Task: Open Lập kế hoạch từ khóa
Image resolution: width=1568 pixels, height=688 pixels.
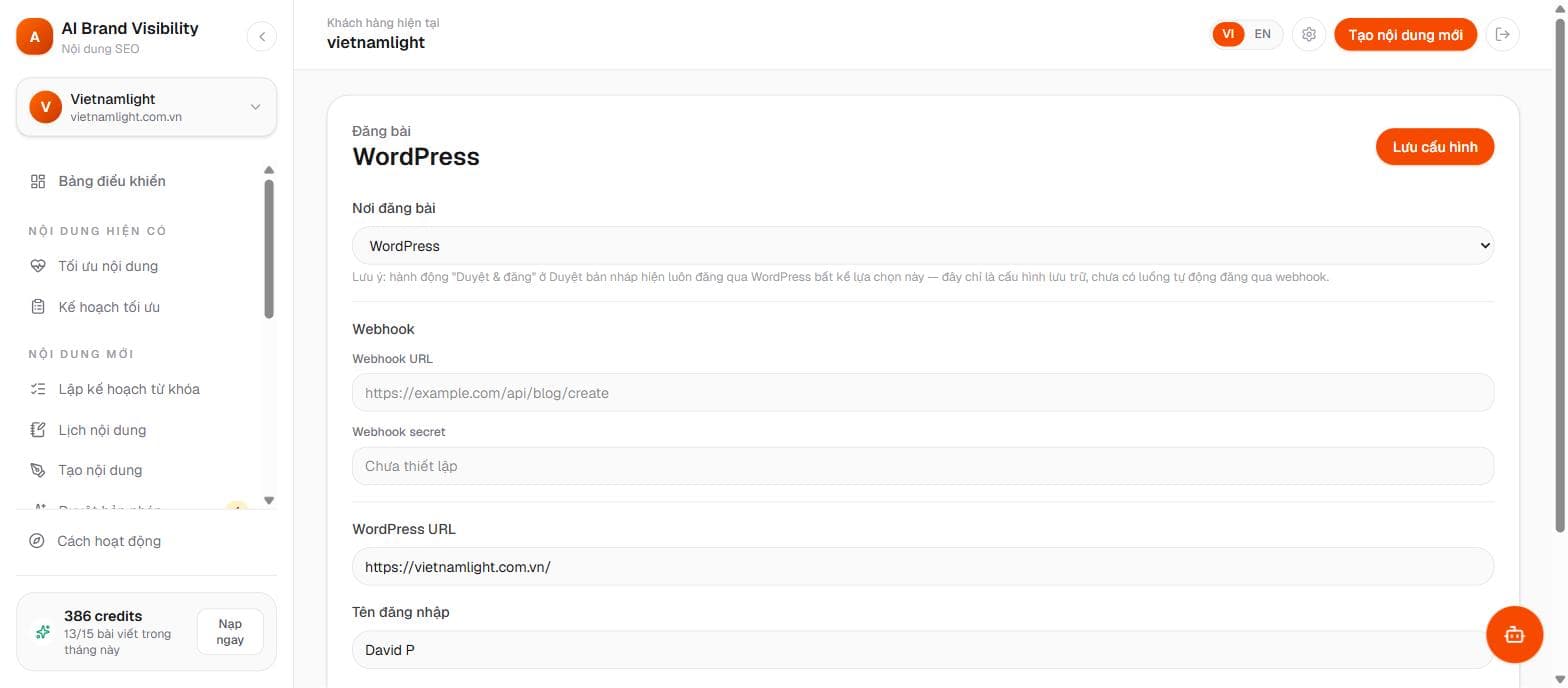Action: click(129, 389)
